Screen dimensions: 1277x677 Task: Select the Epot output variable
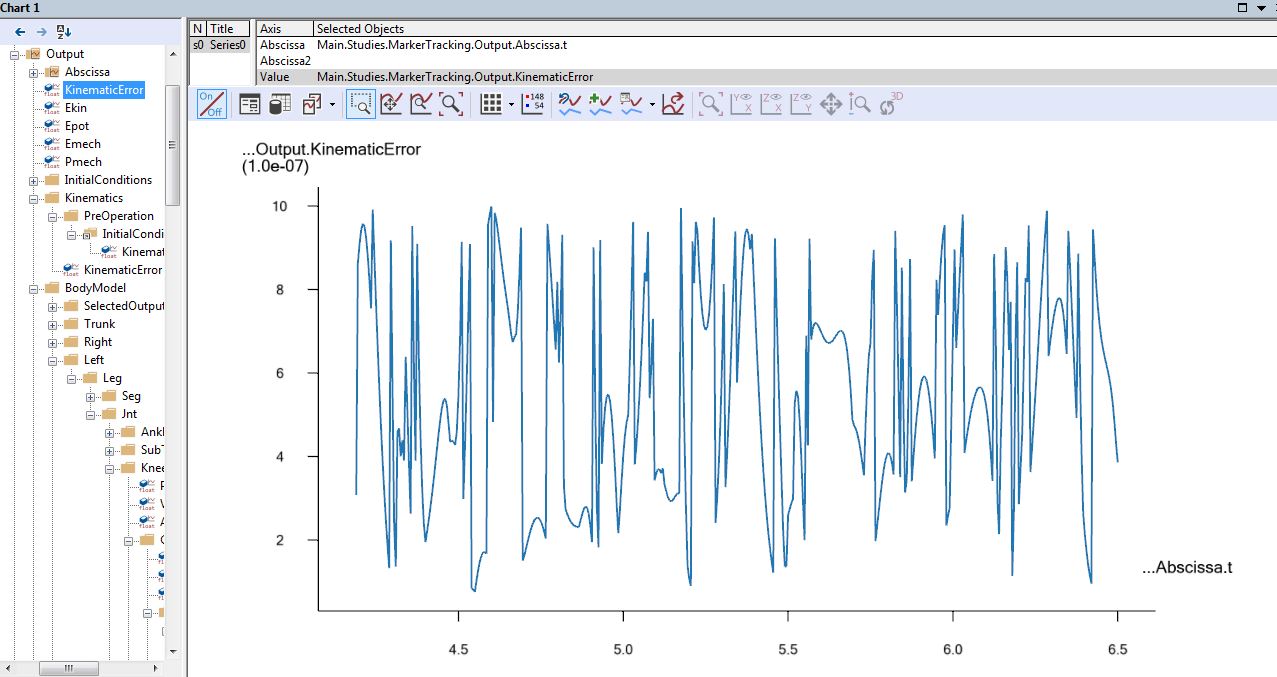pos(77,126)
